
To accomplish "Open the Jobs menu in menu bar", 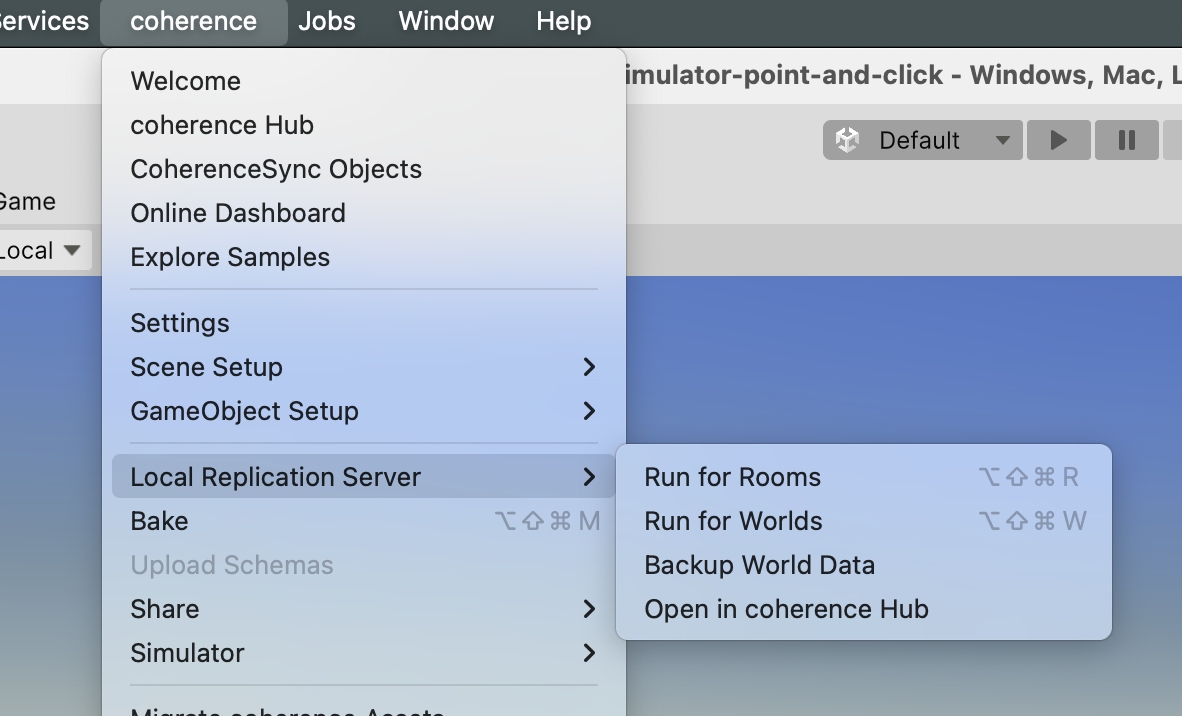I will (327, 21).
